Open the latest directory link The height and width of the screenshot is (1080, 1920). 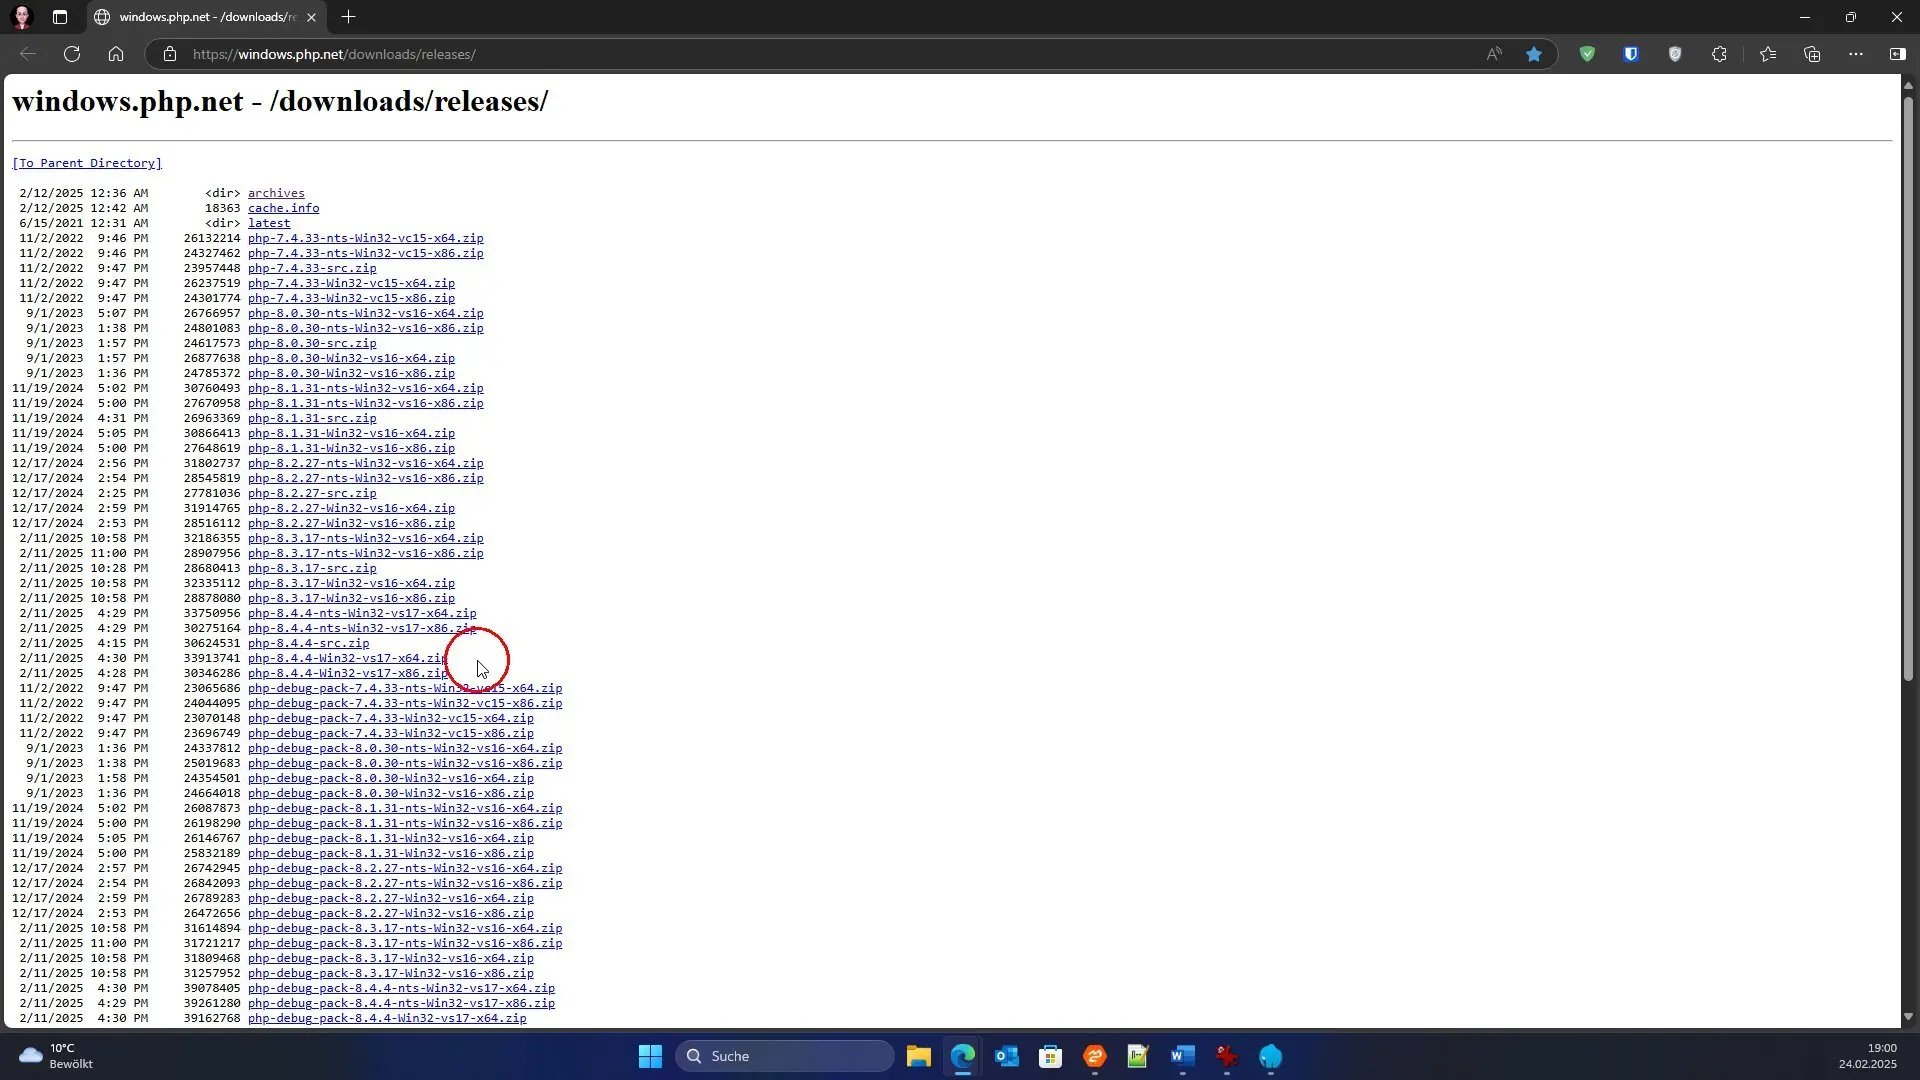coord(269,223)
